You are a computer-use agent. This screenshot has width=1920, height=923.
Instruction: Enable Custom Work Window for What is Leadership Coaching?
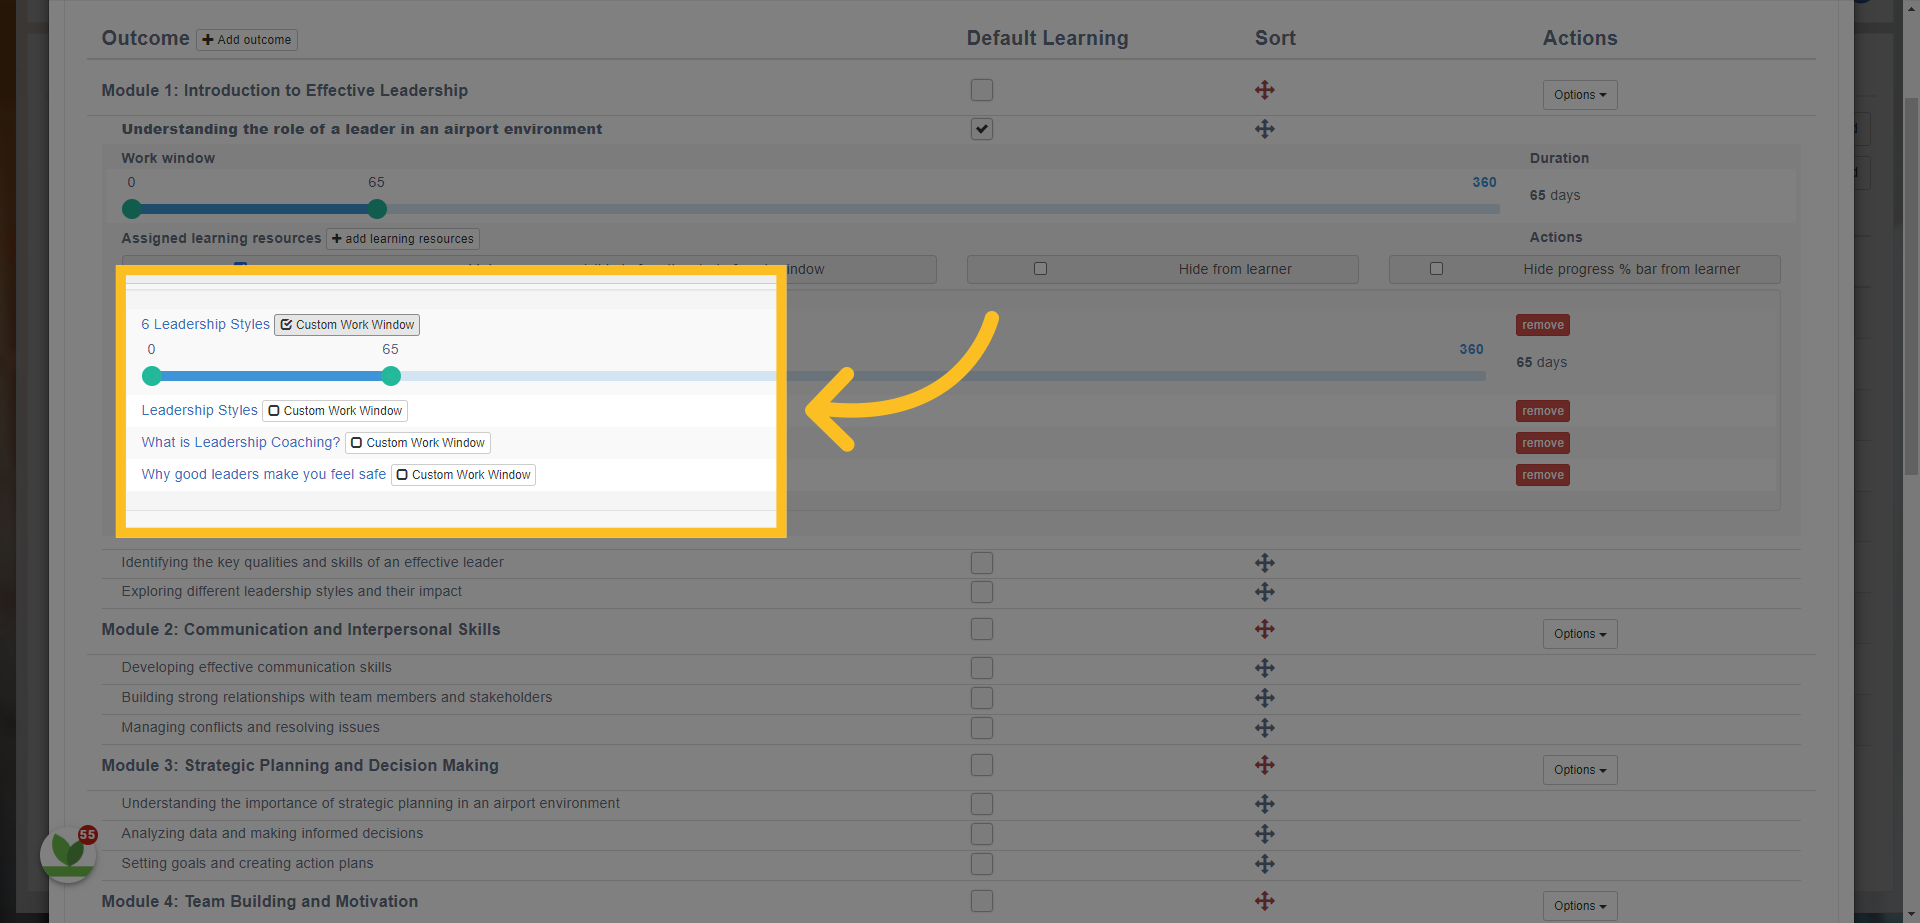click(418, 443)
